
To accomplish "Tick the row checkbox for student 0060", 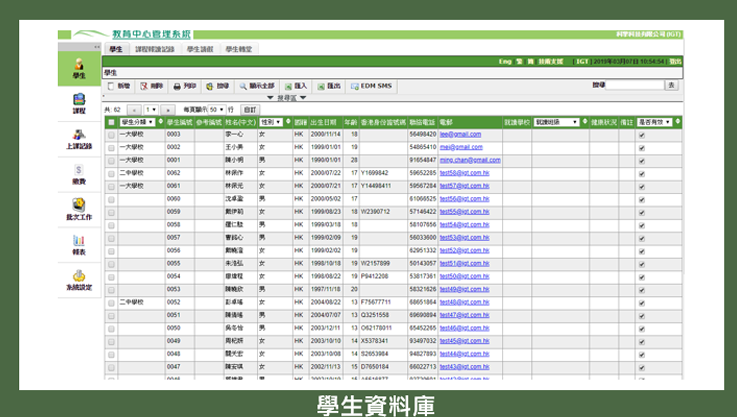I will click(111, 200).
